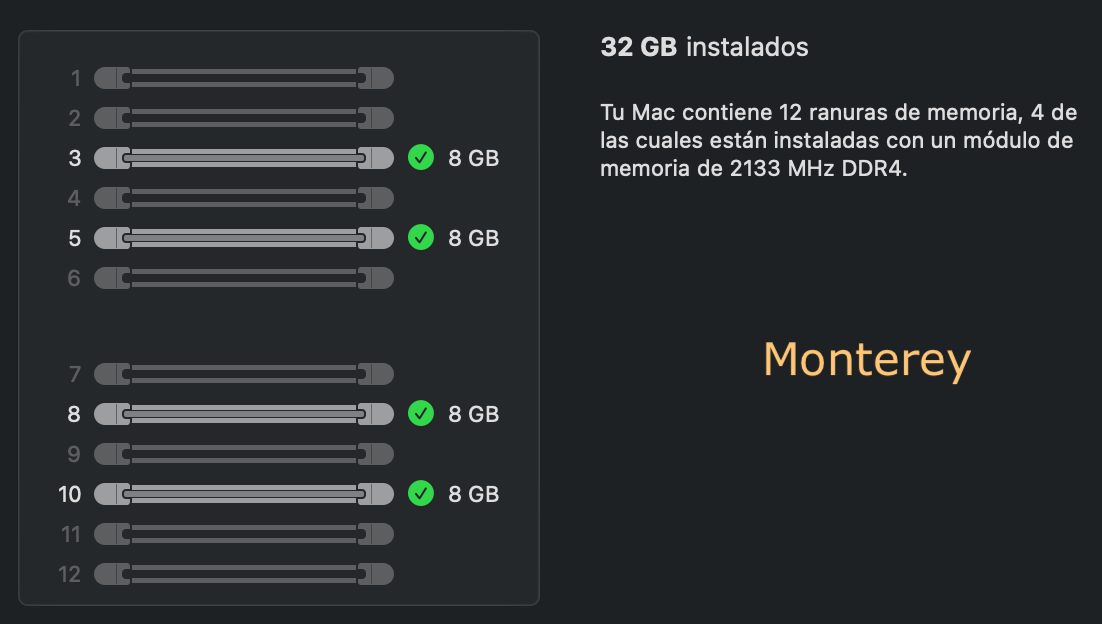Click the orange Monterey text
This screenshot has width=1102, height=624.
coord(866,360)
